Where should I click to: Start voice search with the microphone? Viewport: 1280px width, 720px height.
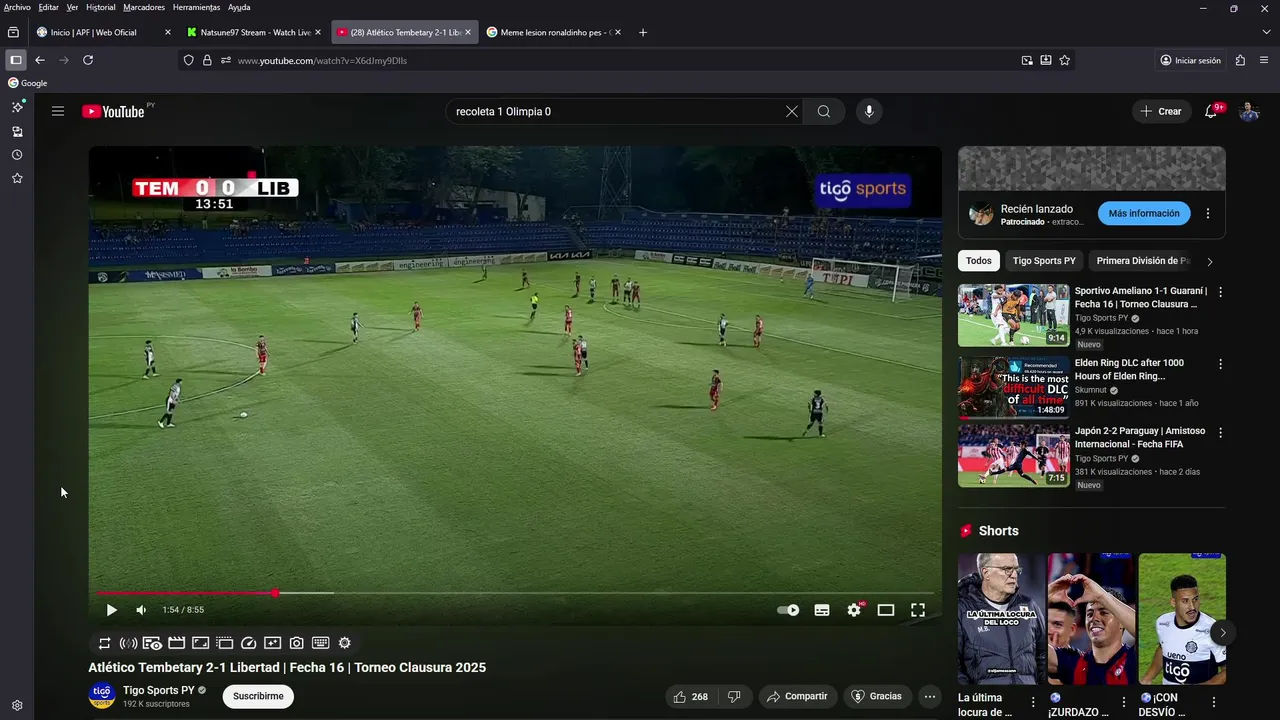[x=869, y=111]
